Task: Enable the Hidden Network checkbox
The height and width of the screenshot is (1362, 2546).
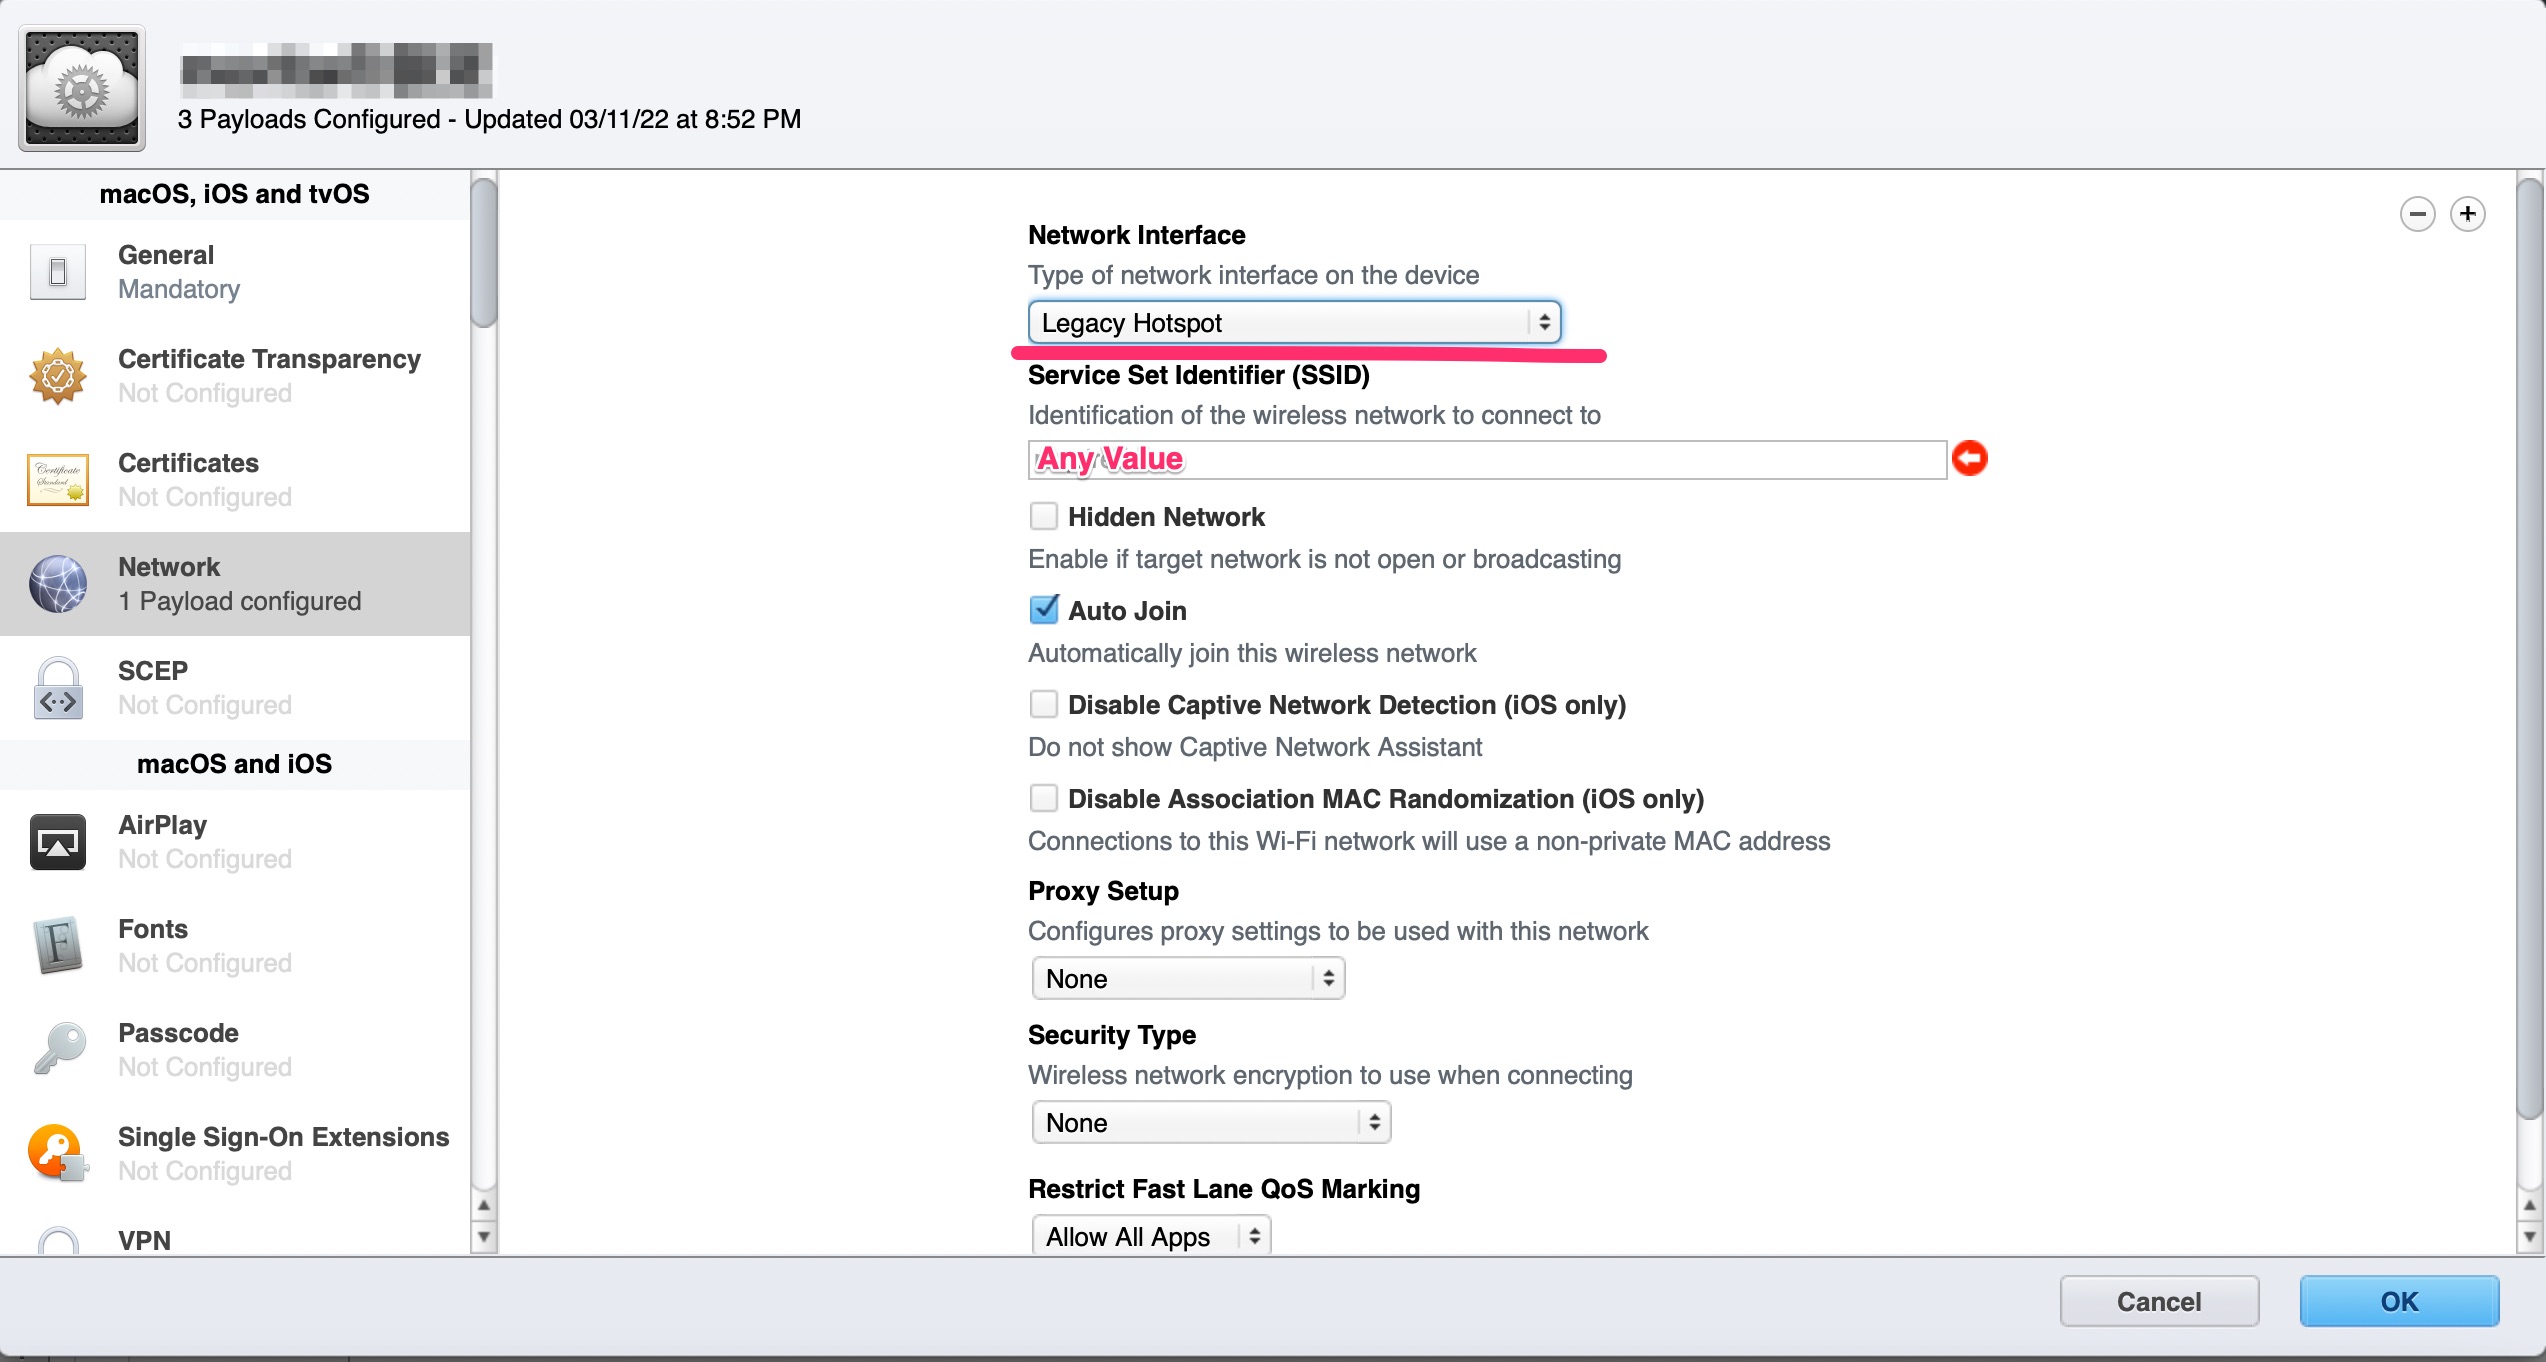Action: (1043, 517)
